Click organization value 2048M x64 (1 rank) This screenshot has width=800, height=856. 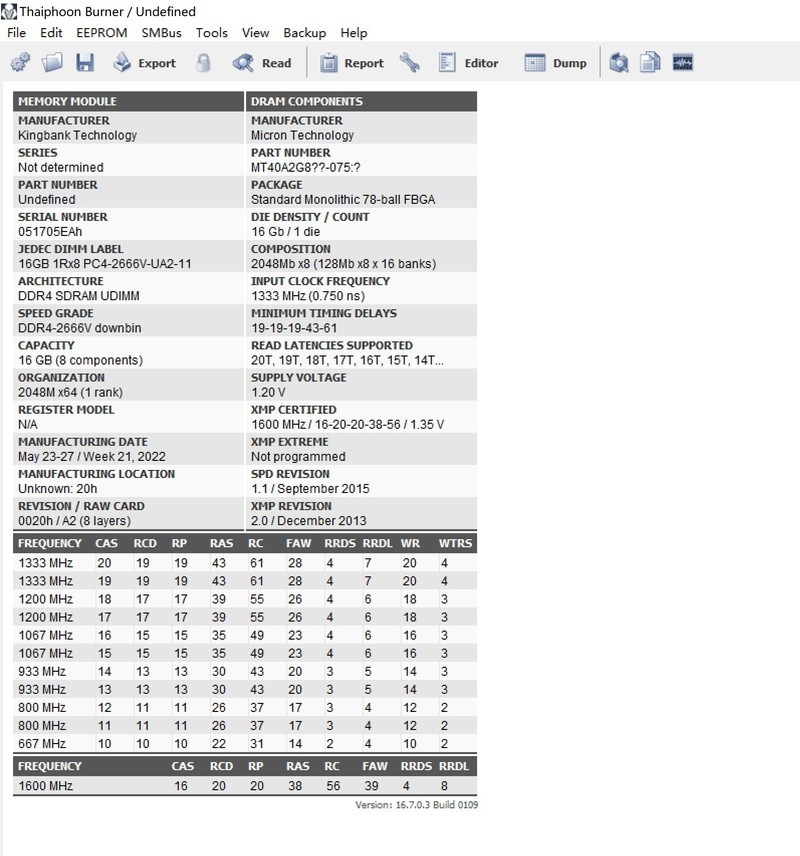click(x=70, y=393)
